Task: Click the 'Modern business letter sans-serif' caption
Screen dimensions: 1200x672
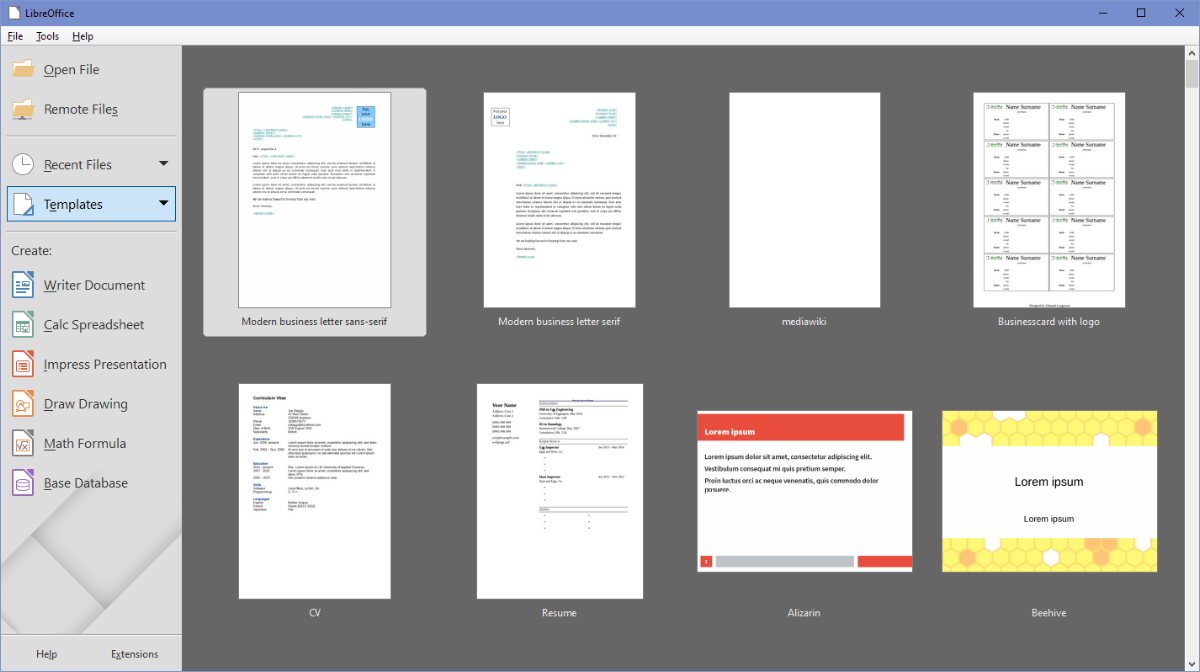Action: (314, 322)
